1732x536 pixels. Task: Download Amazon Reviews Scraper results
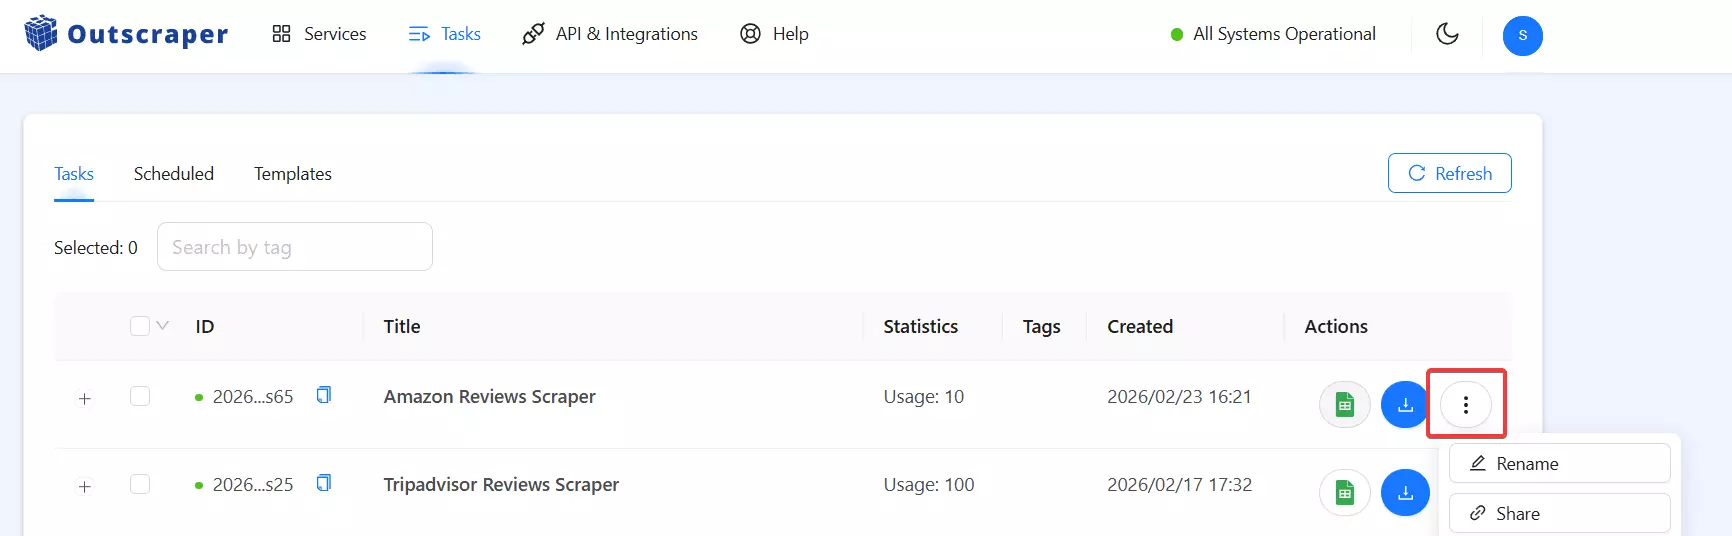(x=1405, y=405)
